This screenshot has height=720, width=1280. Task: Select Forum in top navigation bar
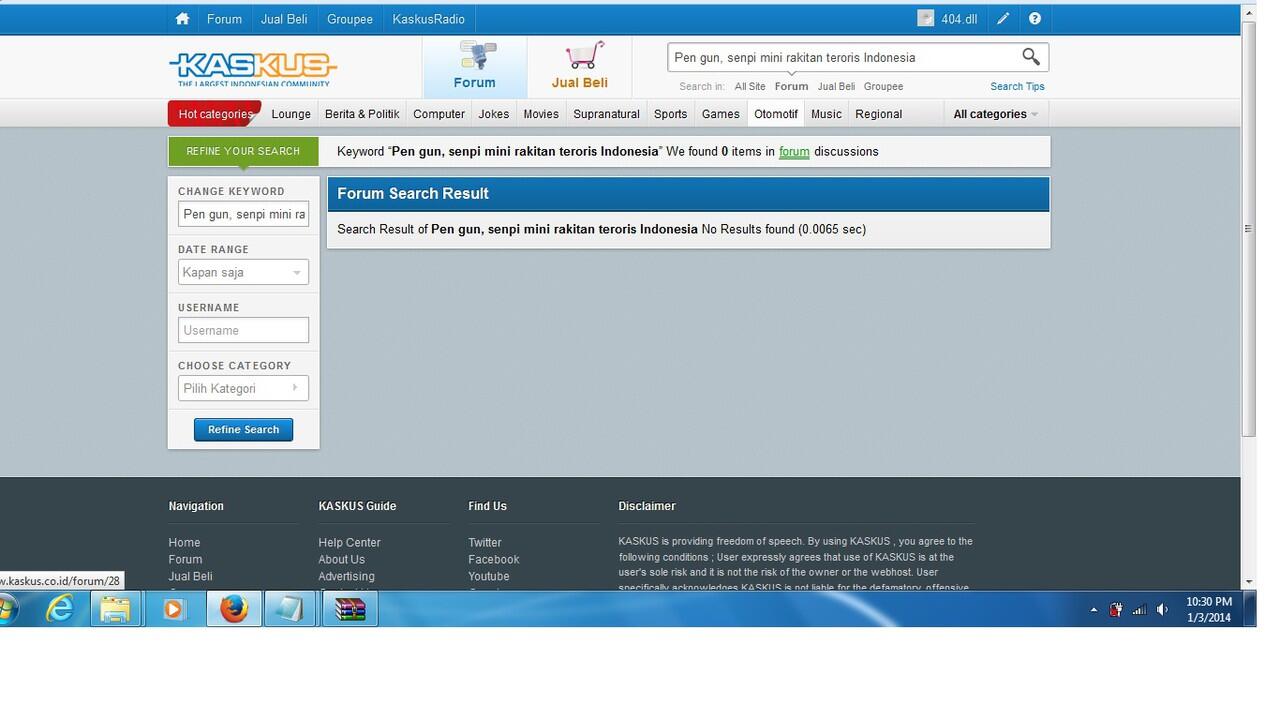(x=224, y=19)
